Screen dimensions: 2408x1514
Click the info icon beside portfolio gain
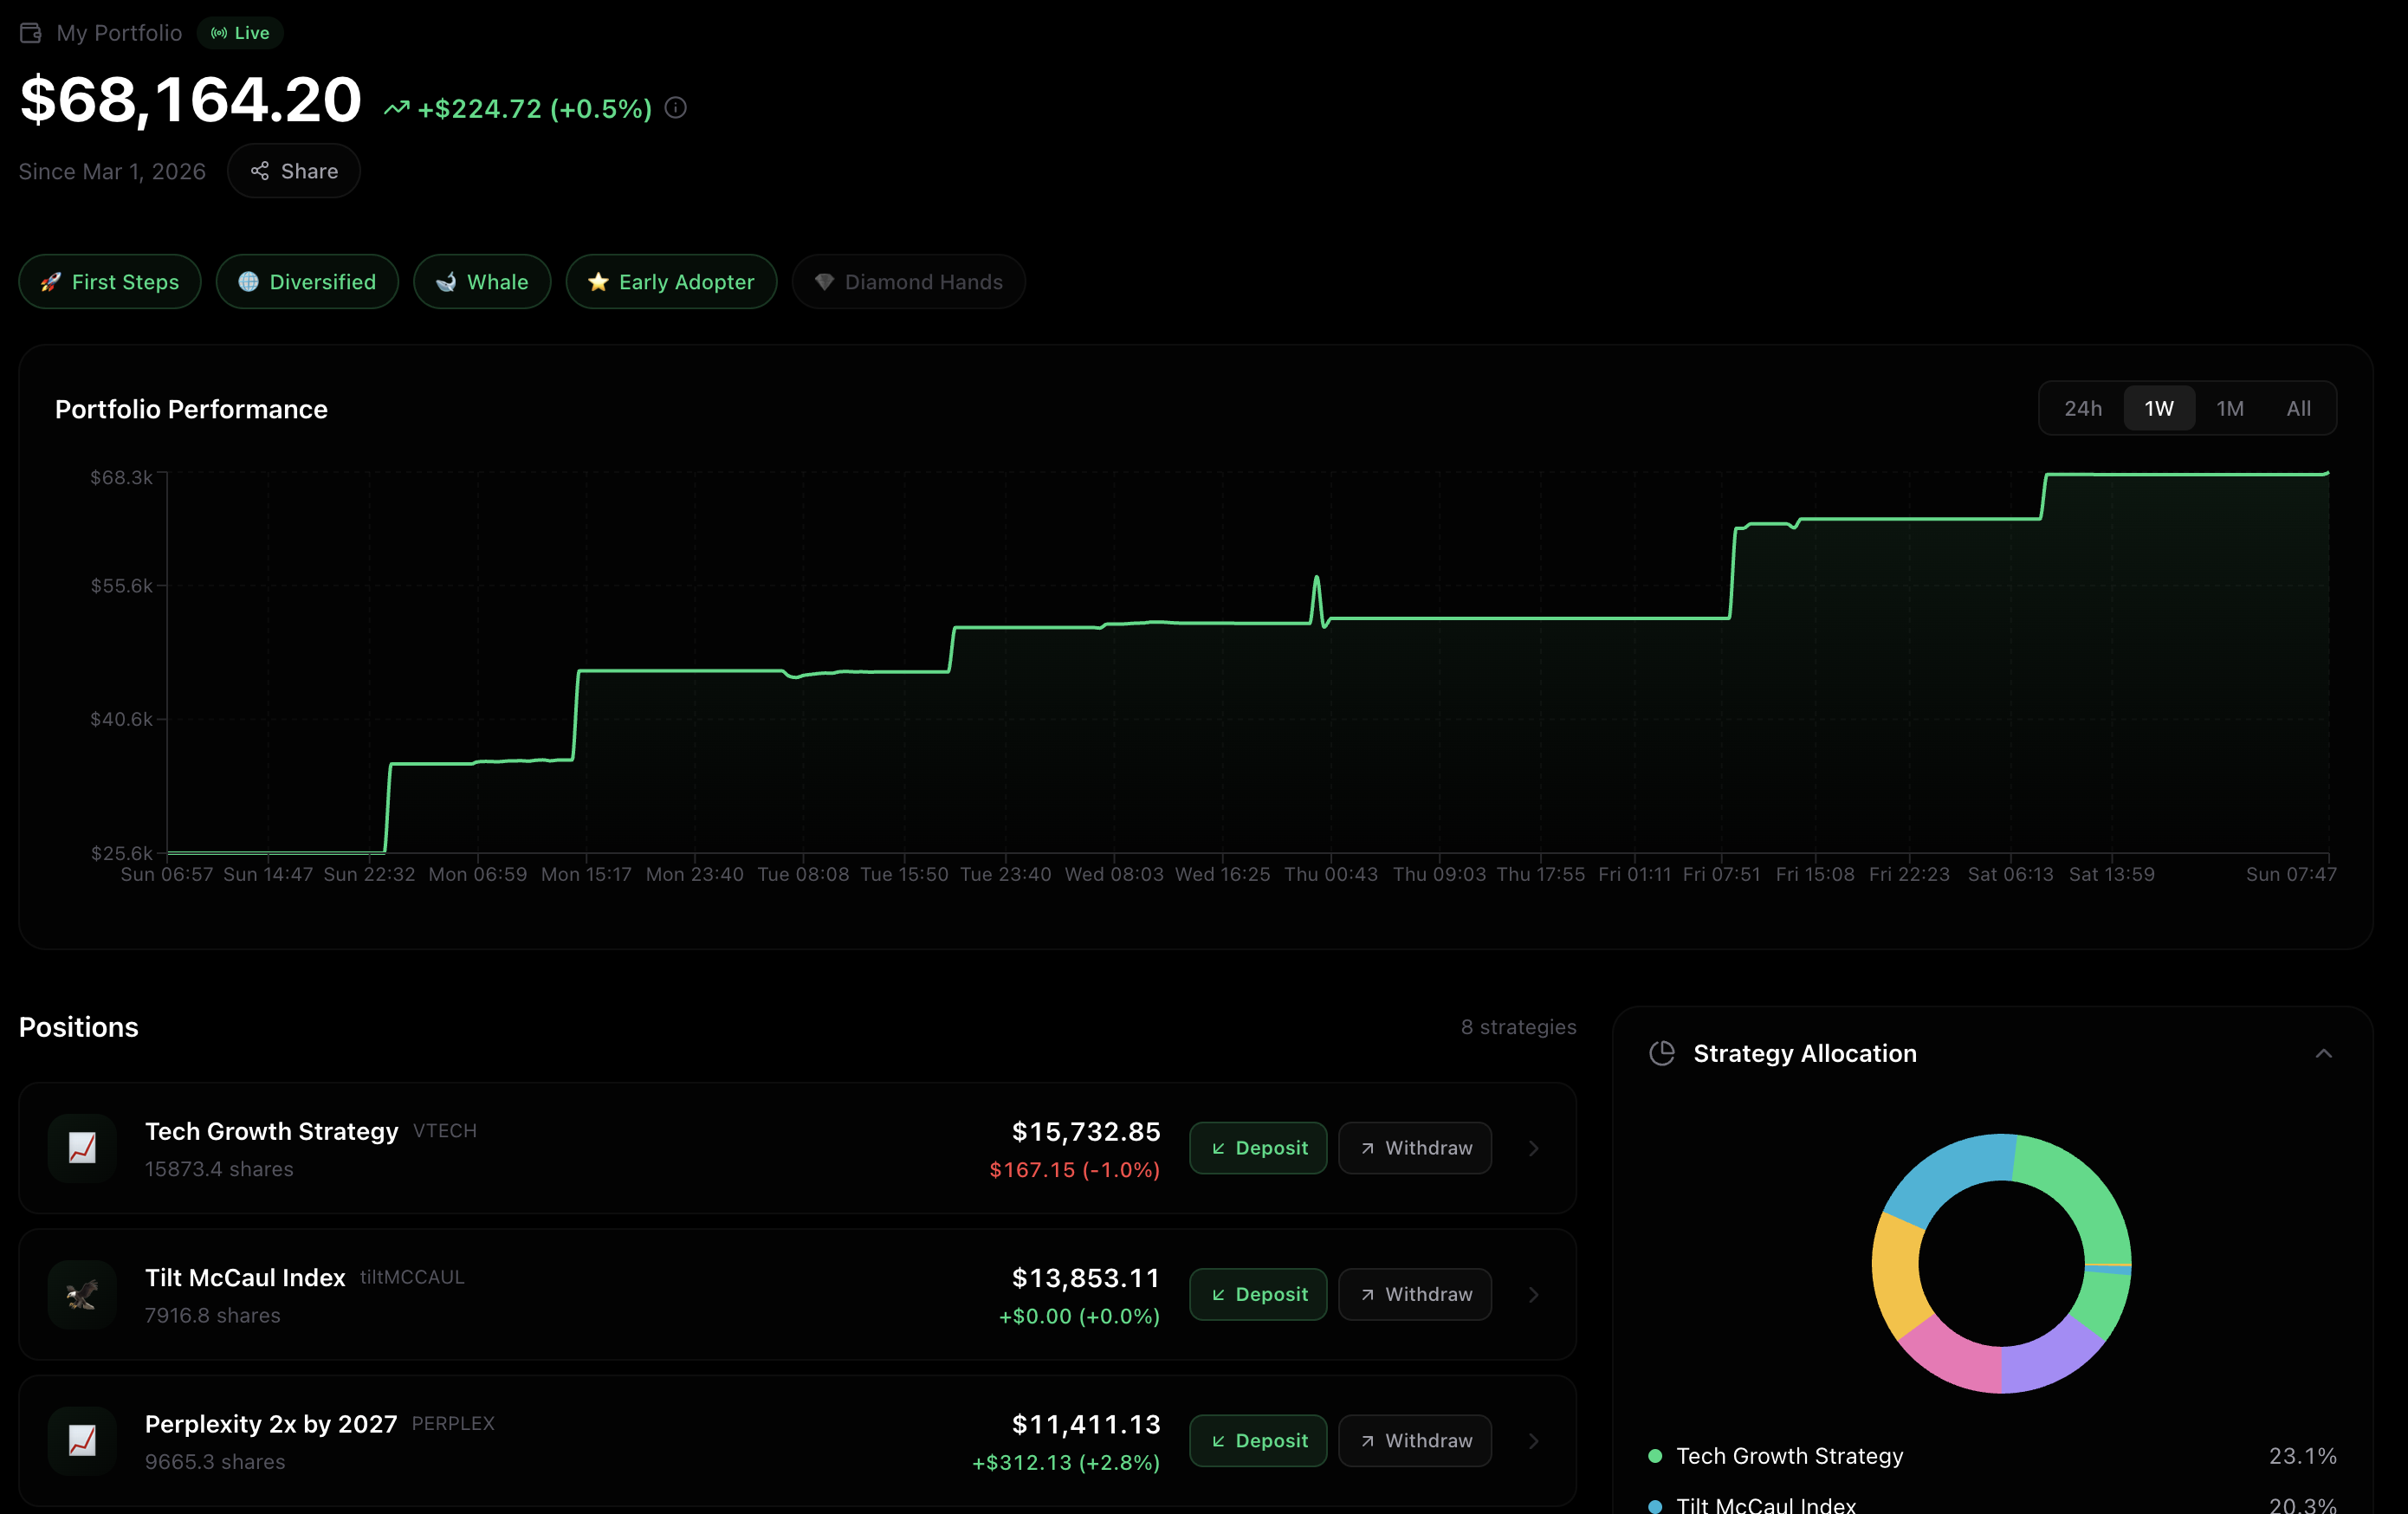676,108
